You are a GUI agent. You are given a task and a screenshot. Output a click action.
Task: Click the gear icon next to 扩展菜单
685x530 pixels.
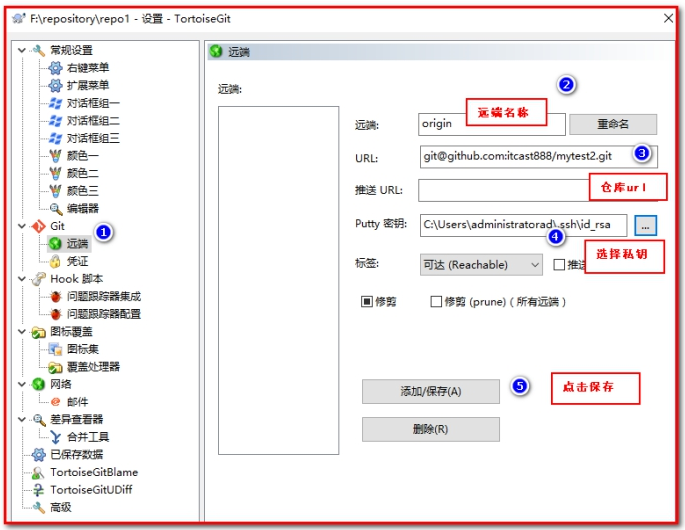55,85
